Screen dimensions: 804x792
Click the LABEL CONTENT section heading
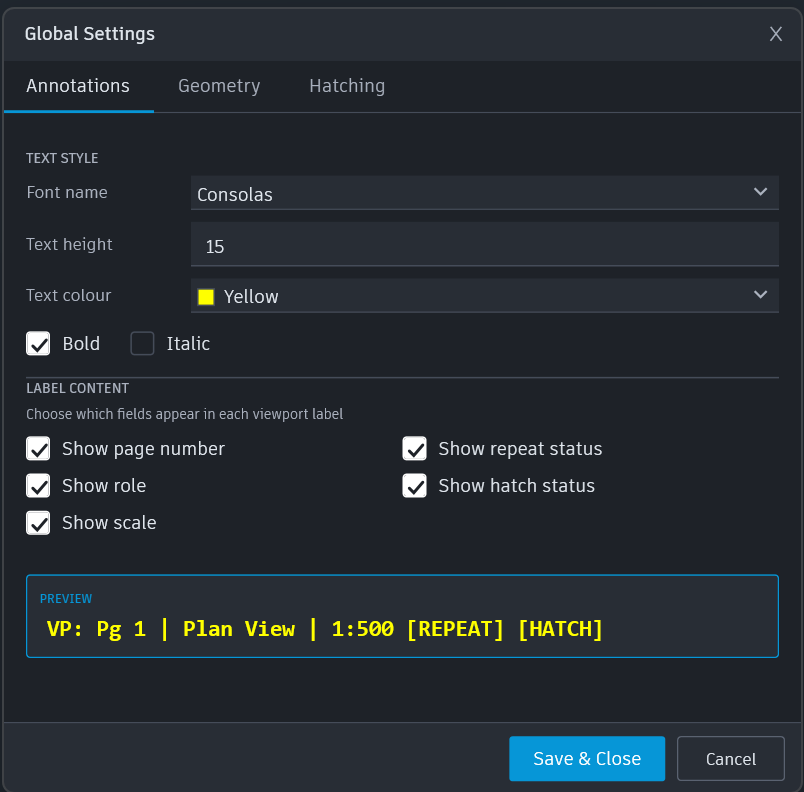(77, 389)
